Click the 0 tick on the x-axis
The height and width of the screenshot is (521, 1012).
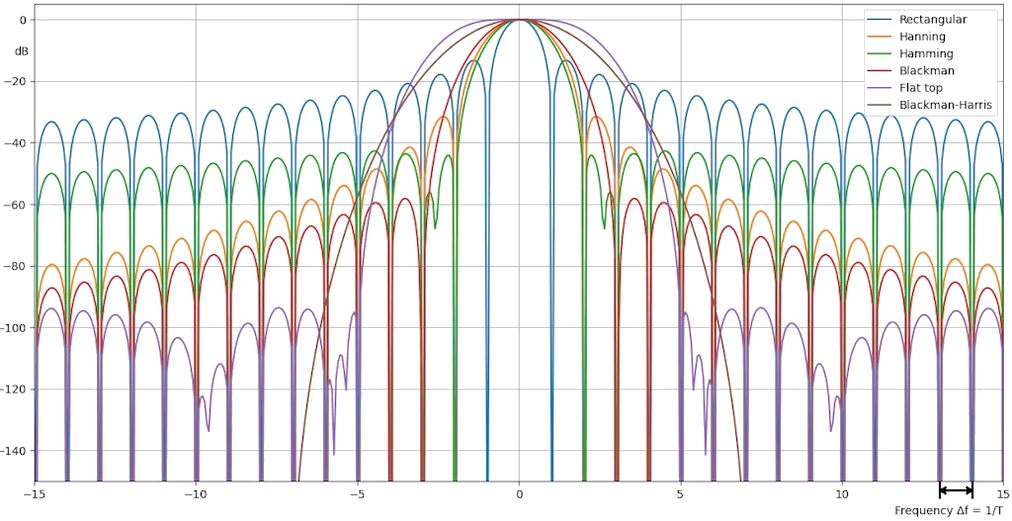(519, 494)
